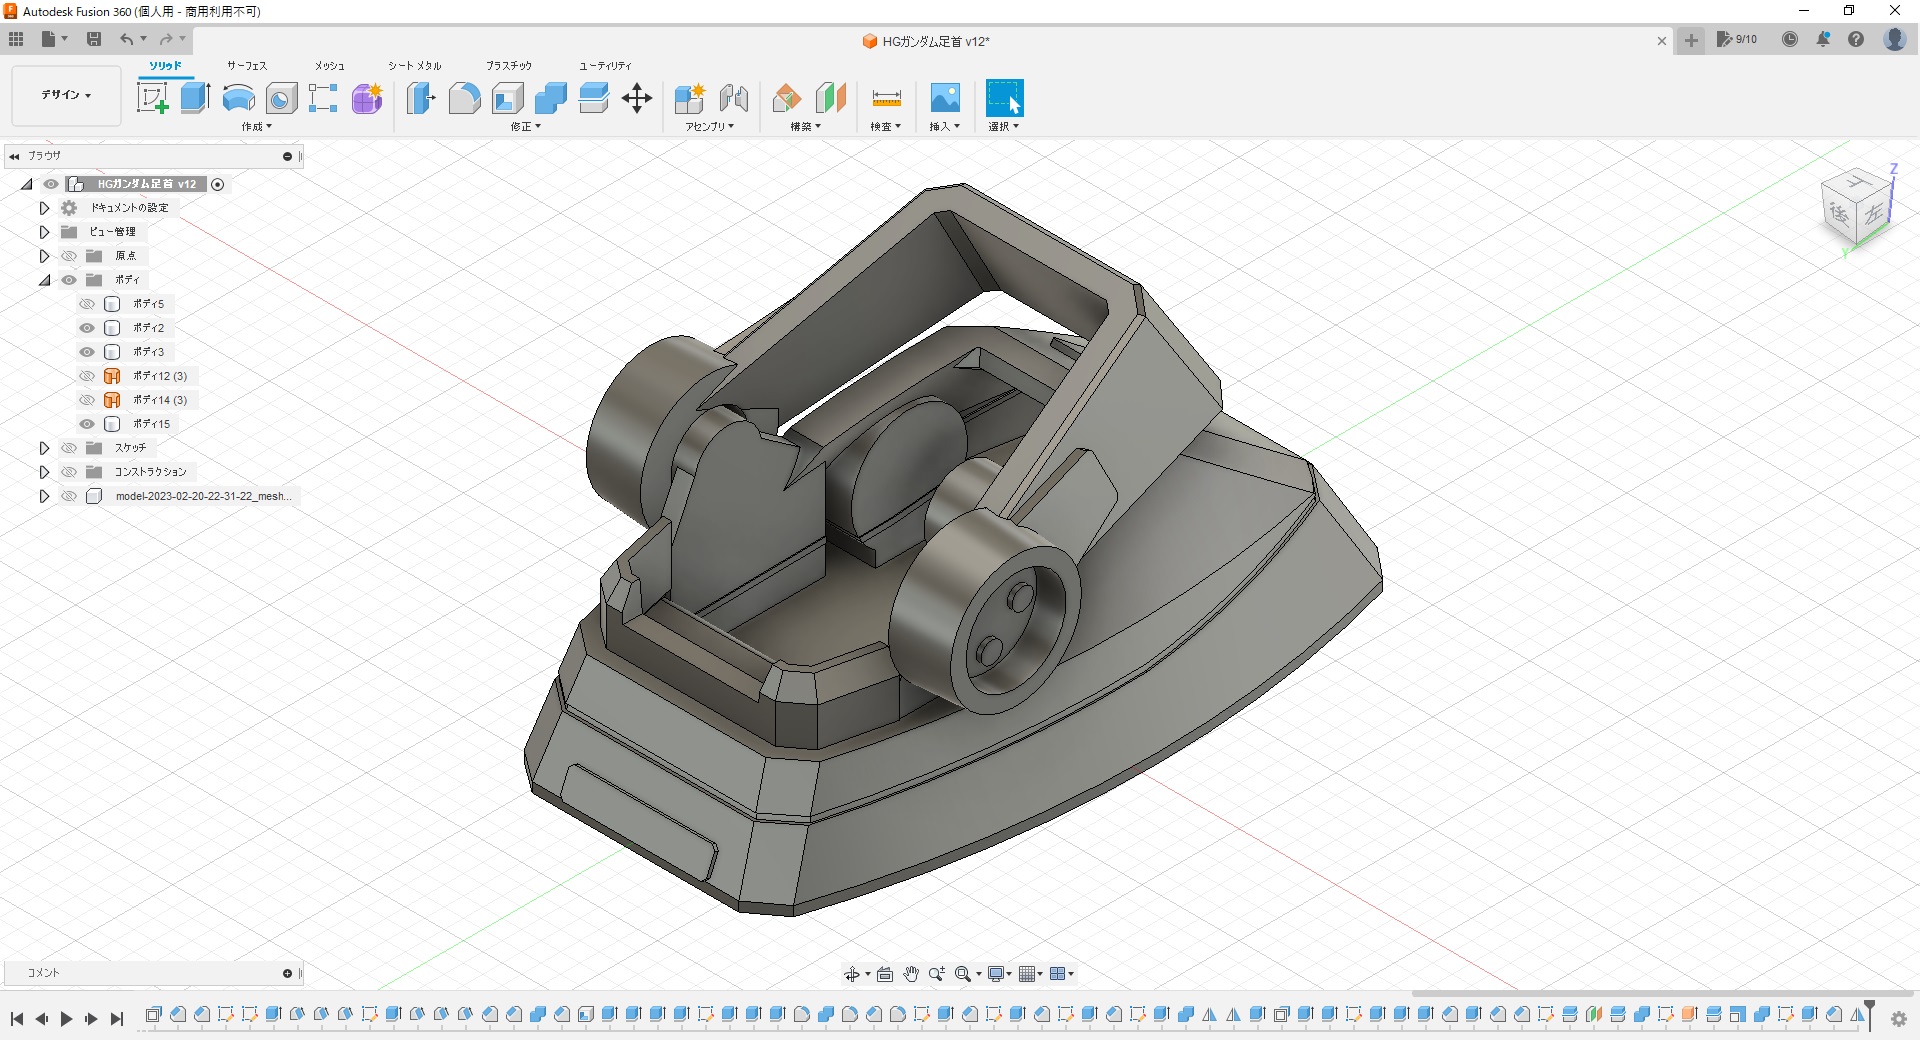Select the Revolve tool icon
This screenshot has height=1040, width=1920.
(x=238, y=98)
